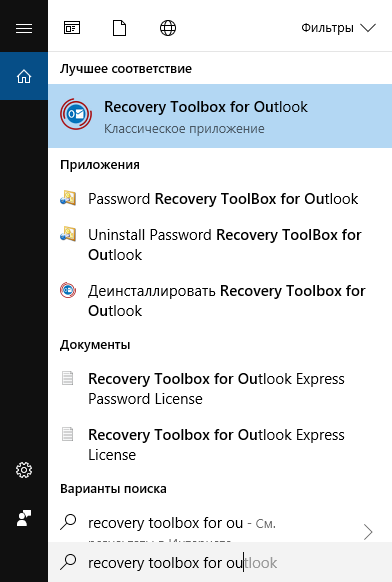Click the Документы section header
This screenshot has height=582, width=392.
tap(95, 345)
